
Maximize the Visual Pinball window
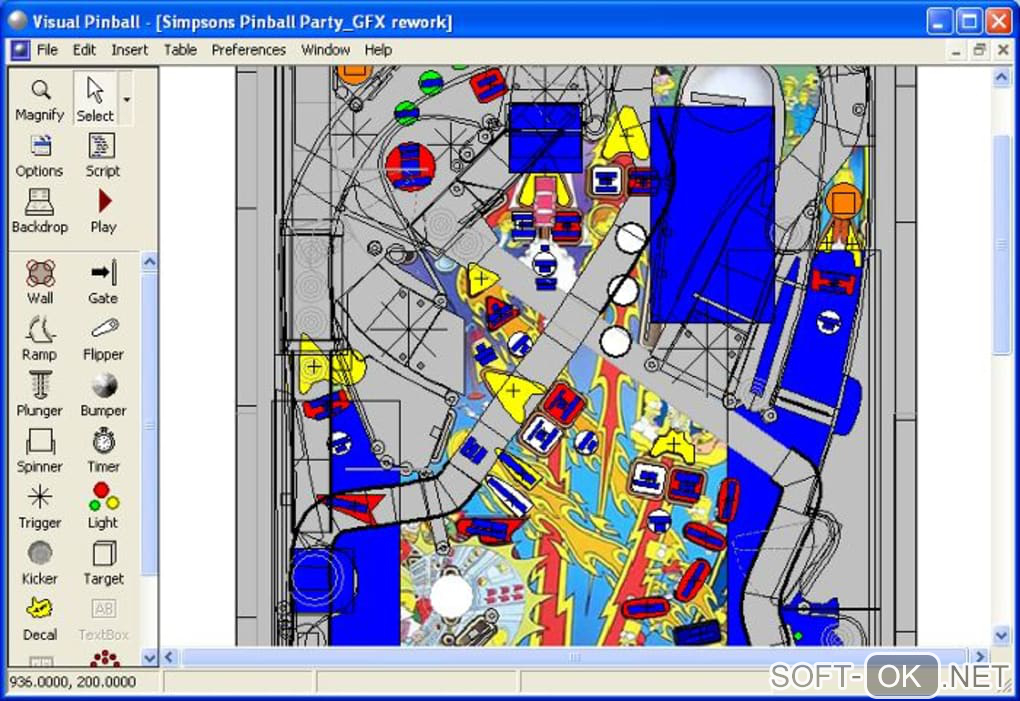(x=969, y=21)
